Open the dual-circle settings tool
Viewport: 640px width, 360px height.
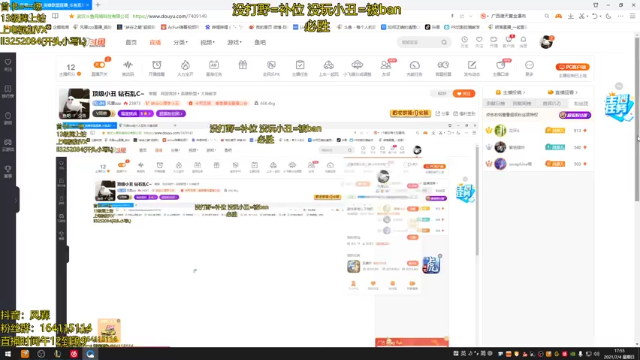click(x=443, y=67)
